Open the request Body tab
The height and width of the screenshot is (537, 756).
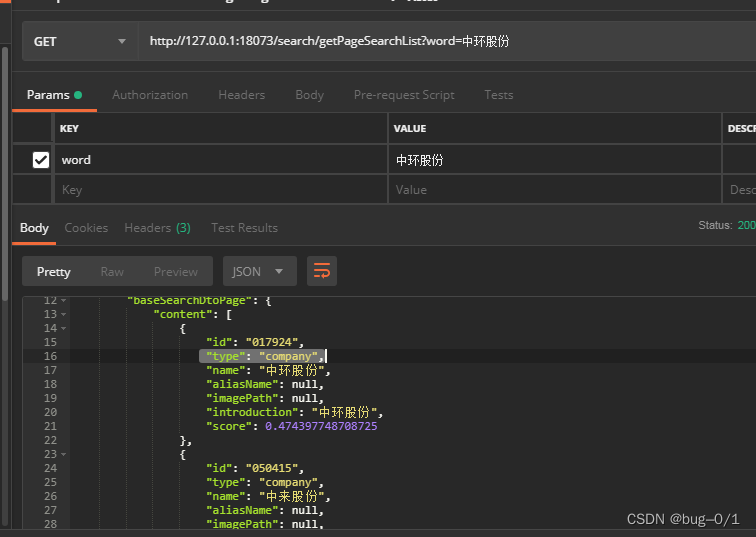309,95
